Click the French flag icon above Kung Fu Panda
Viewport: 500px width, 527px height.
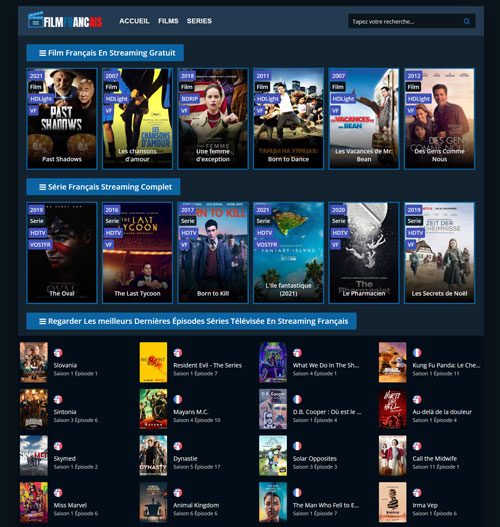tap(417, 353)
